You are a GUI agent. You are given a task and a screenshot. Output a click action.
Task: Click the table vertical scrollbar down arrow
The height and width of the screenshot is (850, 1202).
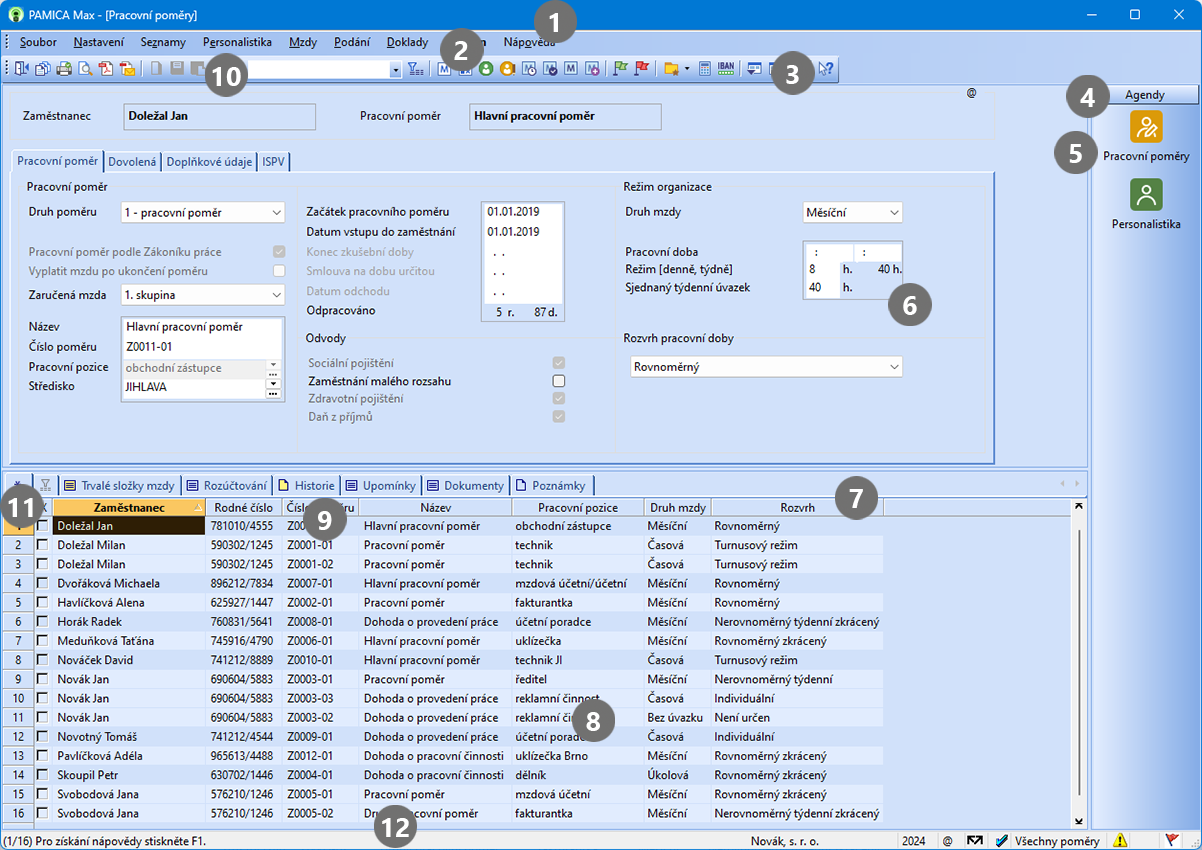(x=1078, y=821)
